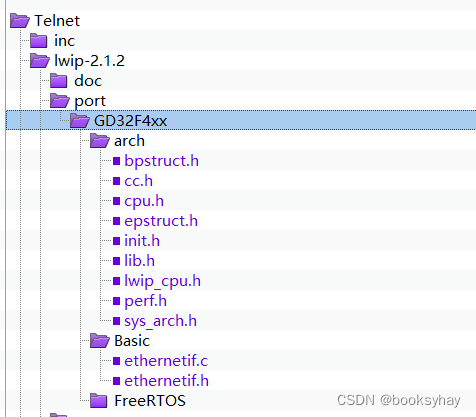Click the doc folder icon
The height and width of the screenshot is (417, 476).
click(59, 81)
